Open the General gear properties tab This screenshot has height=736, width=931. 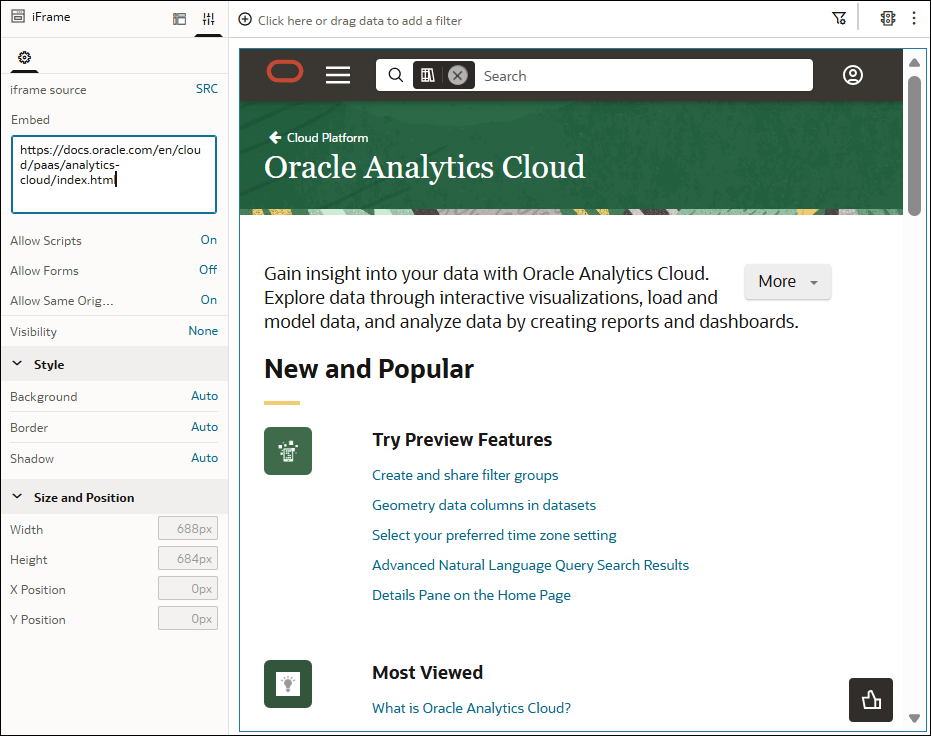click(x=24, y=57)
